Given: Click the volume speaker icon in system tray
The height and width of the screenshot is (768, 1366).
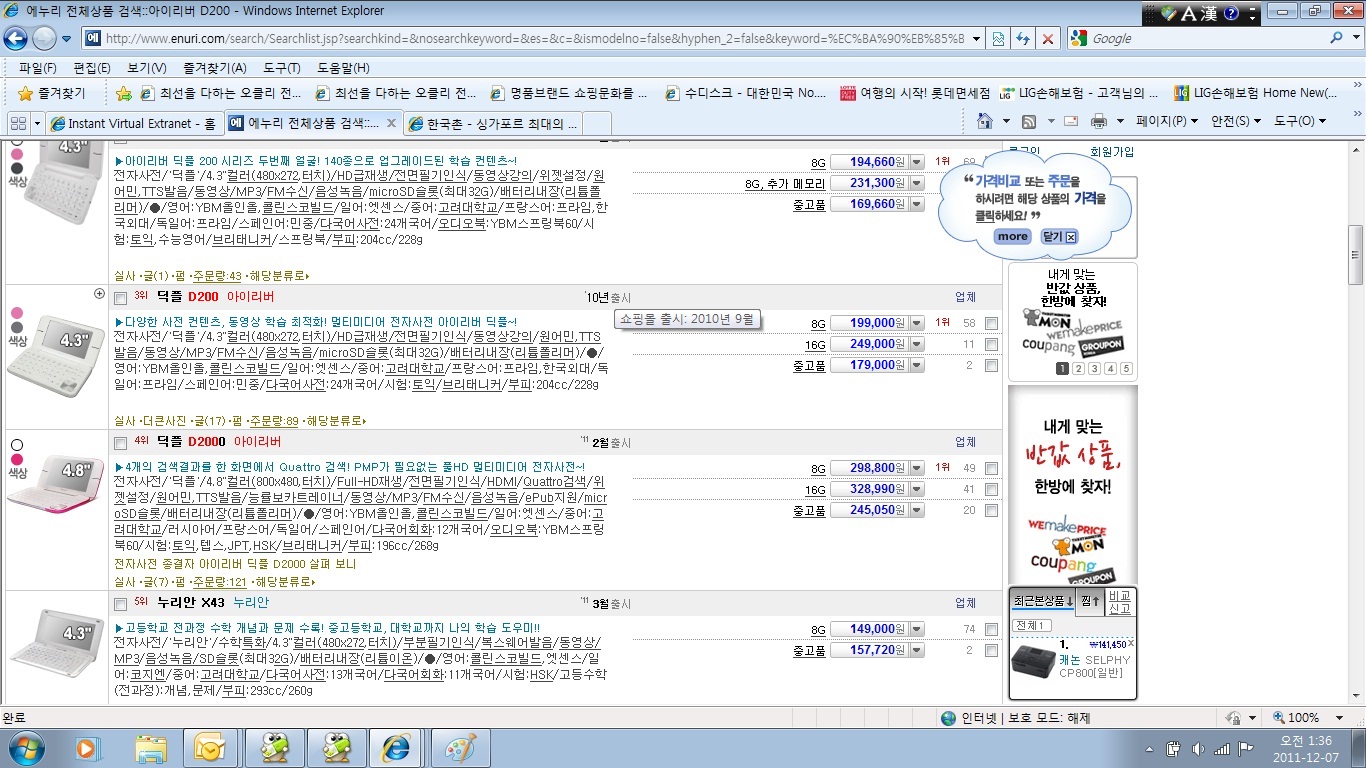Looking at the screenshot, I should [1199, 748].
